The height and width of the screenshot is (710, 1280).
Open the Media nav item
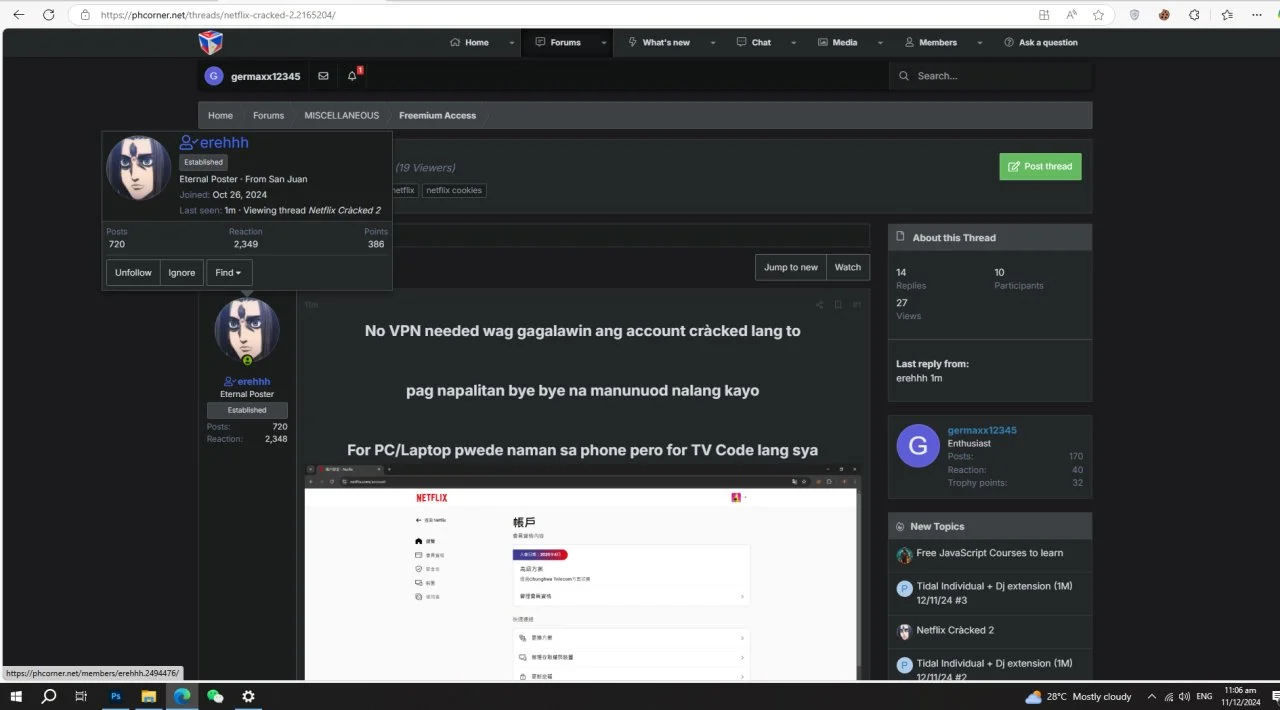[x=837, y=43]
